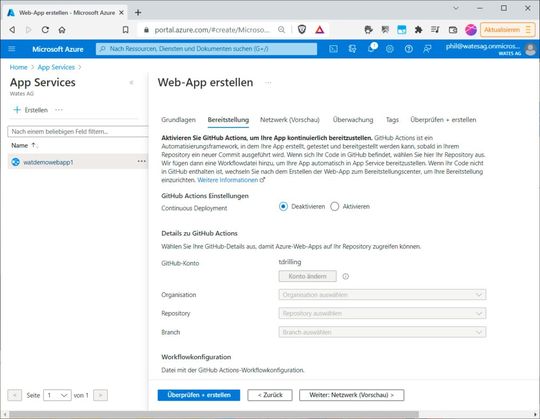Show info tooltip beside Konto ändern
The width and height of the screenshot is (540, 419).
point(345,276)
